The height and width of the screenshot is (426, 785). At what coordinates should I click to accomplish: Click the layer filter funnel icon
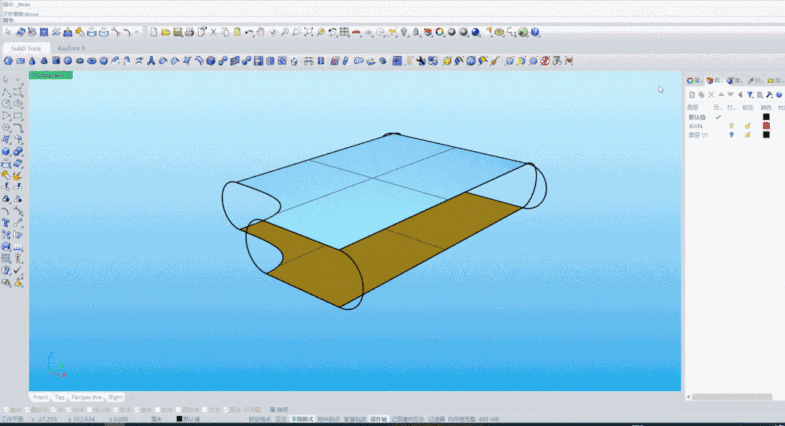click(748, 95)
